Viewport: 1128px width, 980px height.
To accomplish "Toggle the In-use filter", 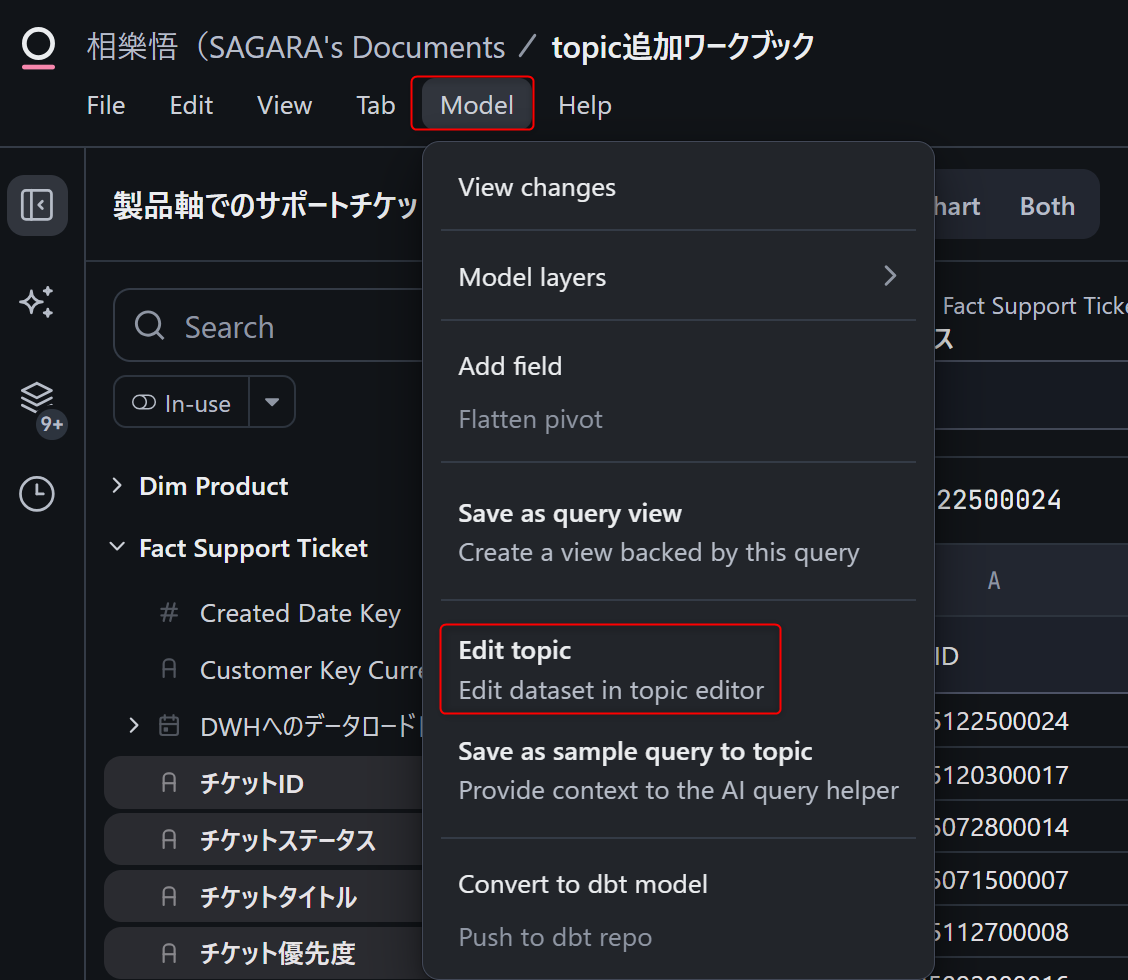I will (181, 403).
